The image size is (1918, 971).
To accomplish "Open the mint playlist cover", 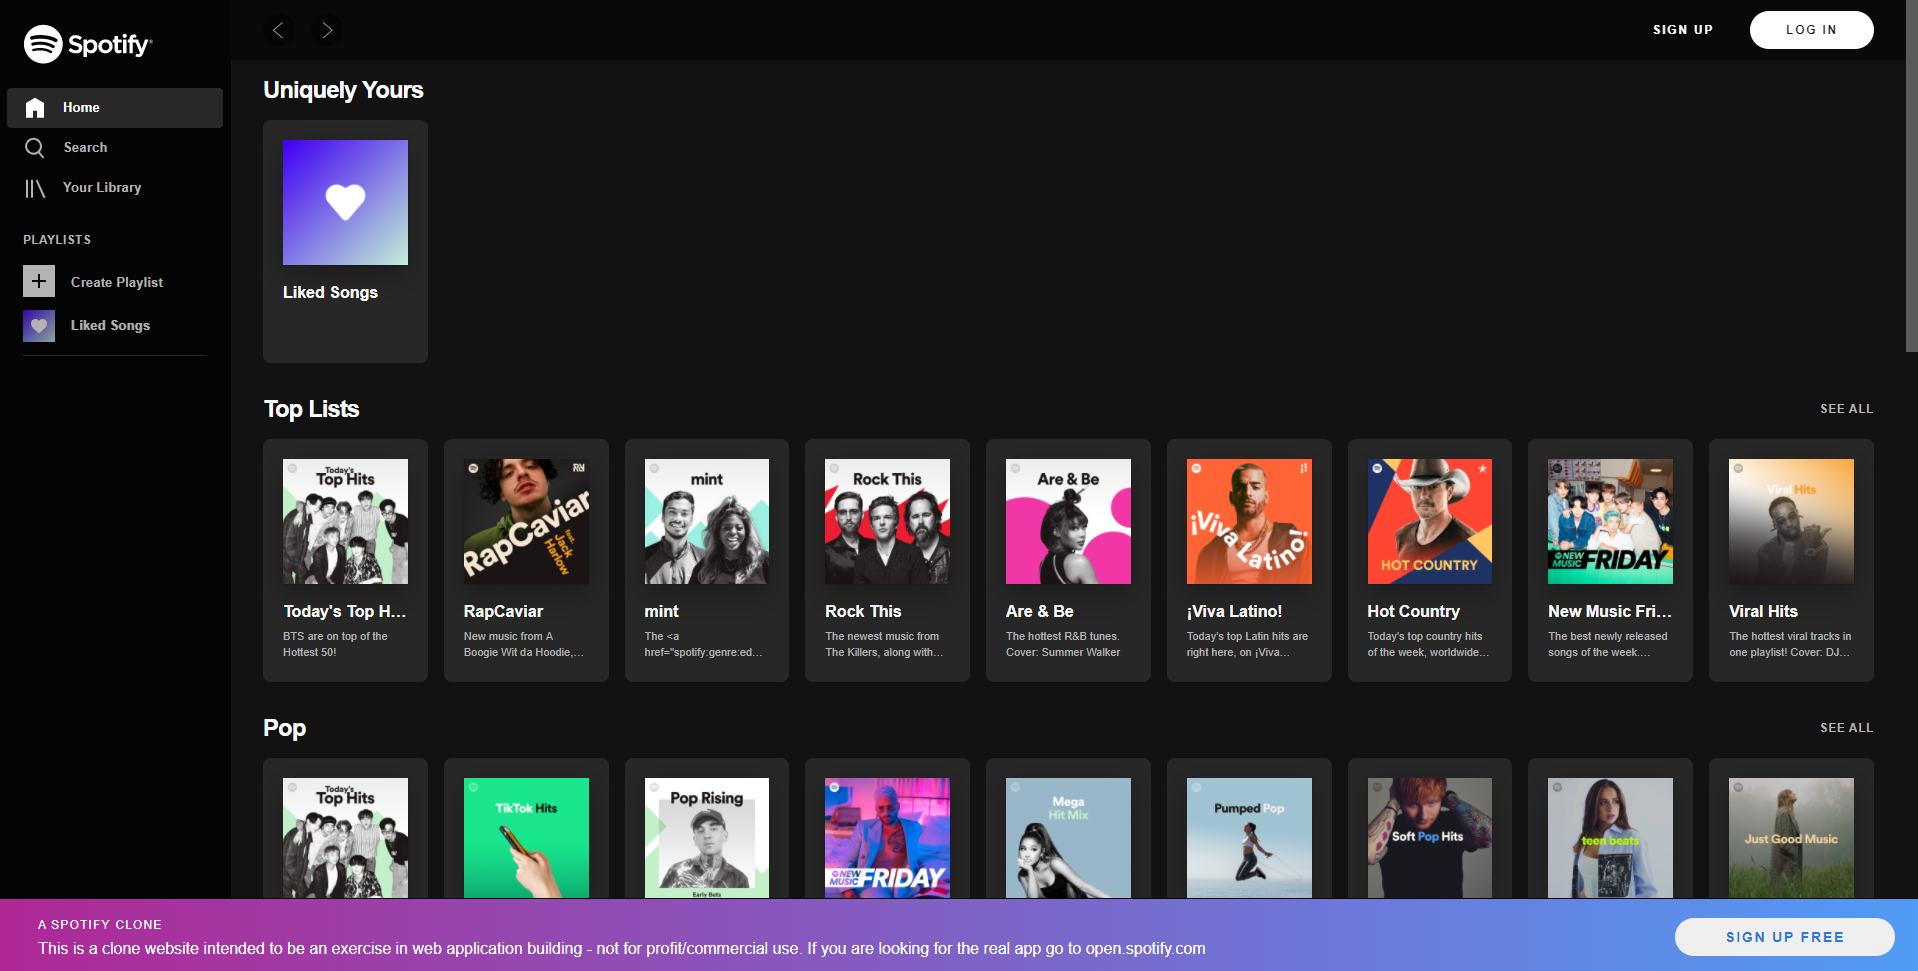I will pyautogui.click(x=707, y=521).
